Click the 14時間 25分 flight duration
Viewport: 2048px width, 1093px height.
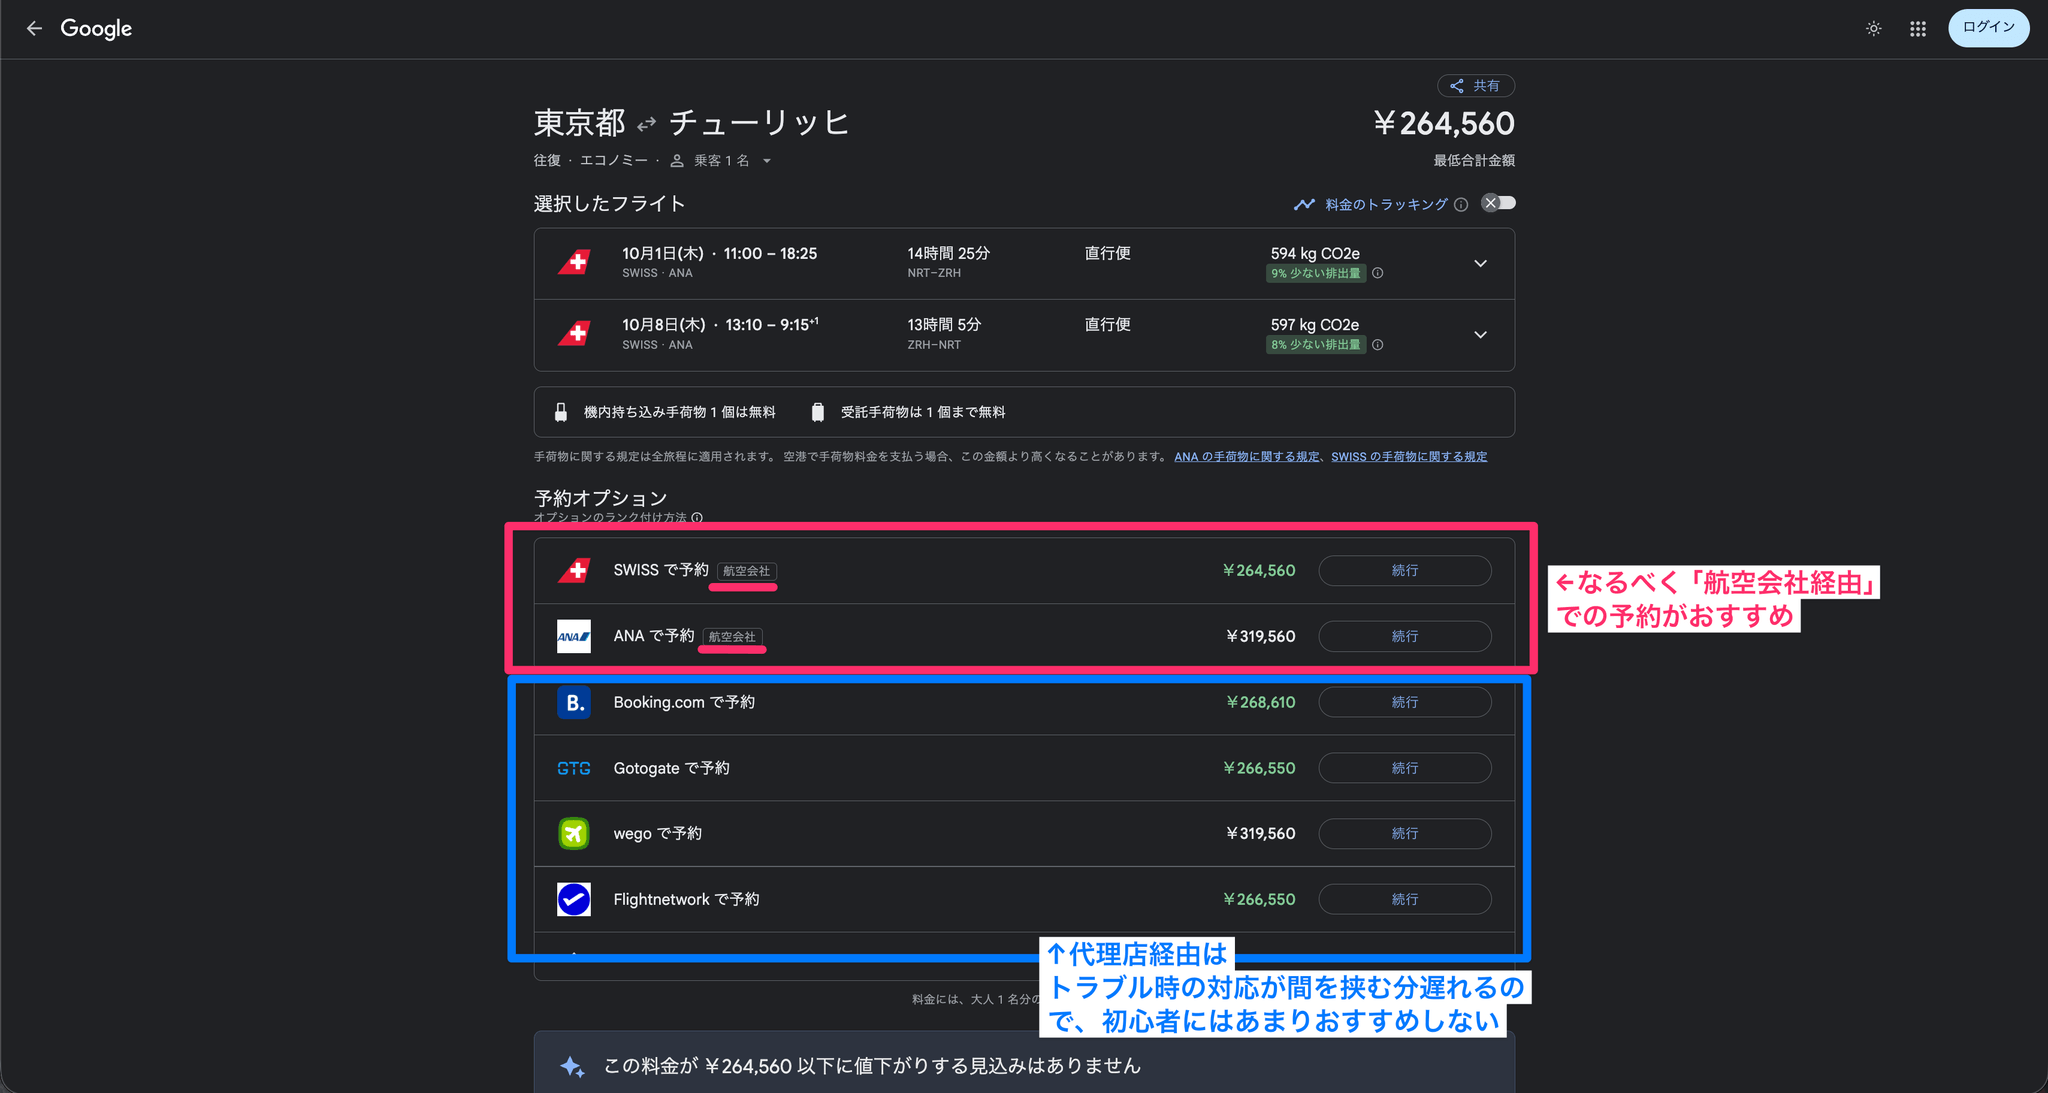(x=948, y=254)
